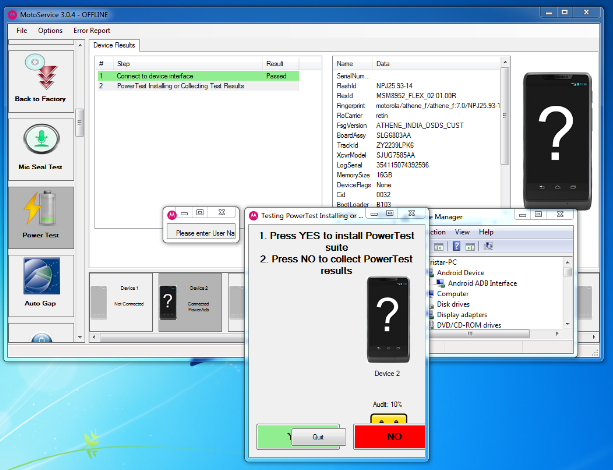The height and width of the screenshot is (470, 613).
Task: Click the properties pane icon left of Help icon
Action: pos(439,247)
